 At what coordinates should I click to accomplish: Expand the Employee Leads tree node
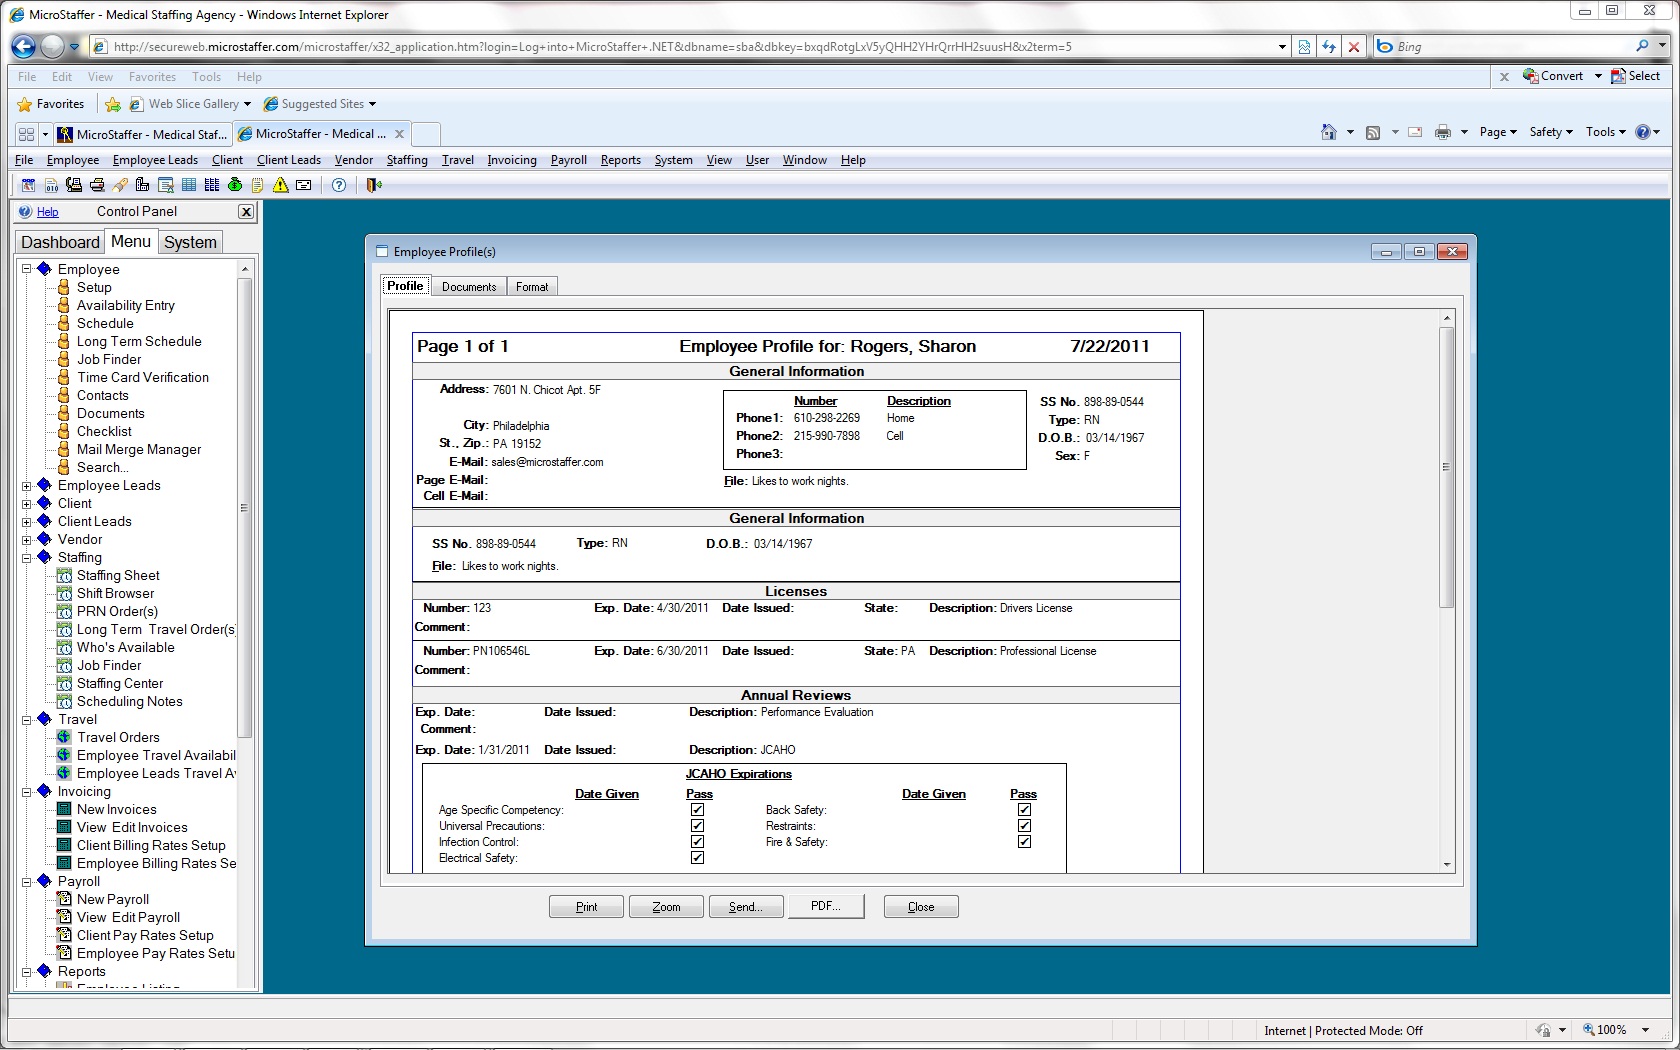coord(27,486)
